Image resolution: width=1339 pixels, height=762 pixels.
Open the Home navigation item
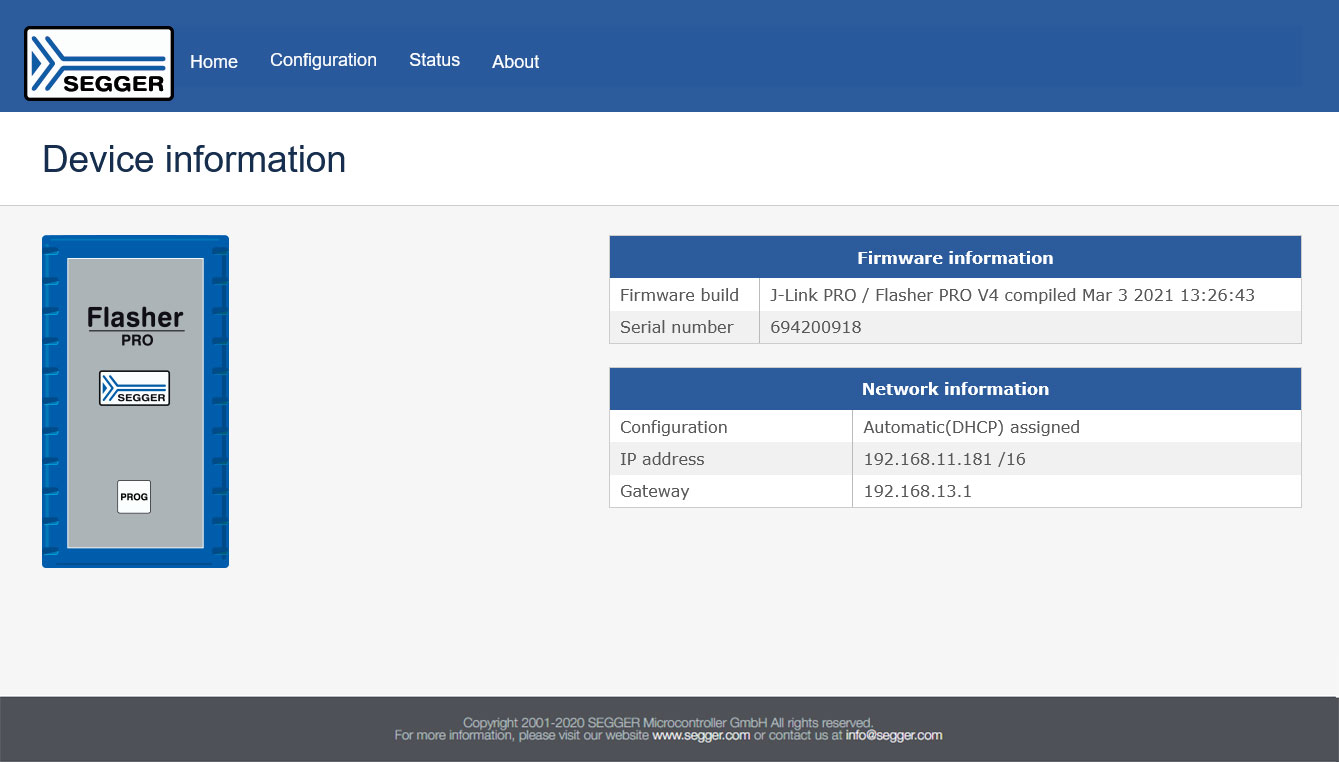click(x=213, y=61)
